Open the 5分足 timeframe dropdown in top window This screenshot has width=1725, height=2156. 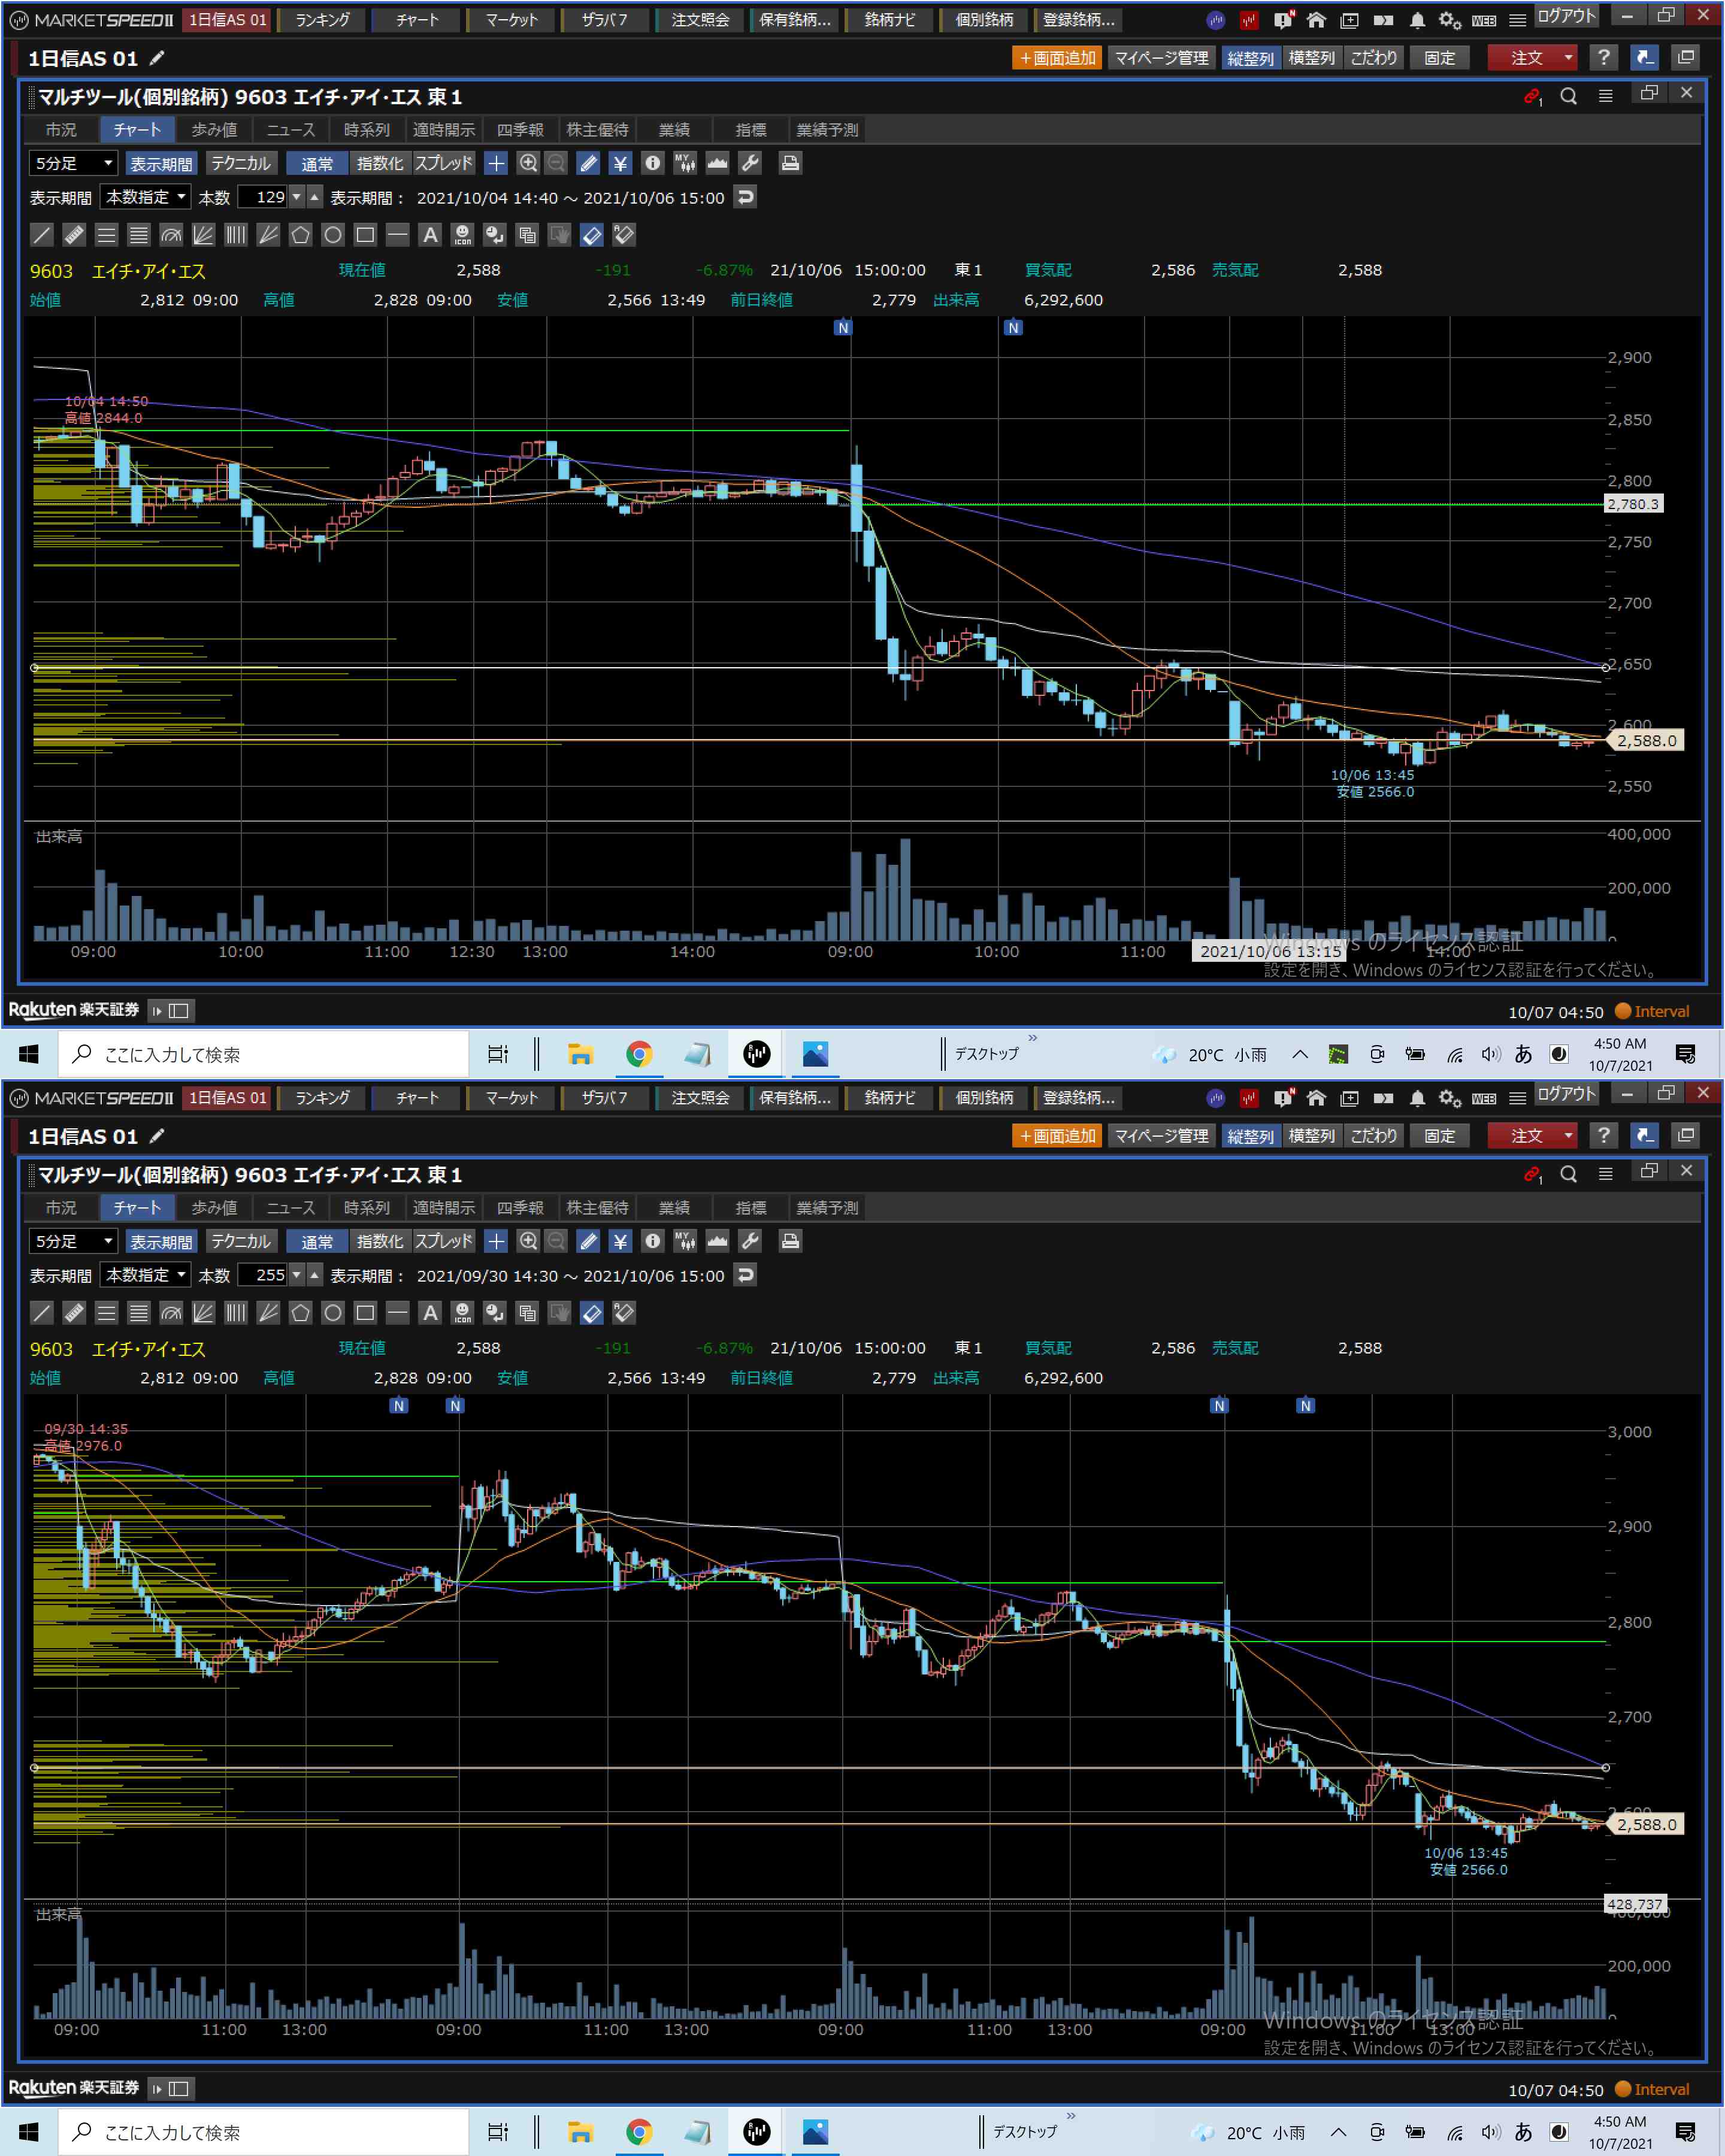74,163
